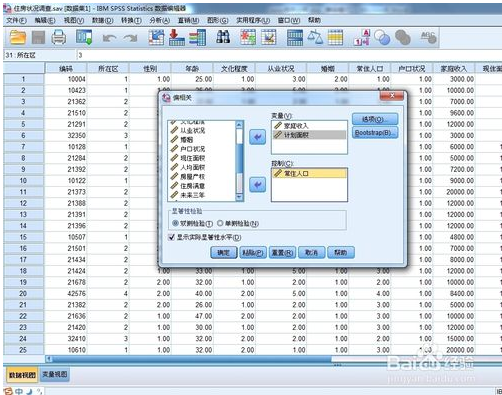Open the 图形(G) menu

click(218, 21)
